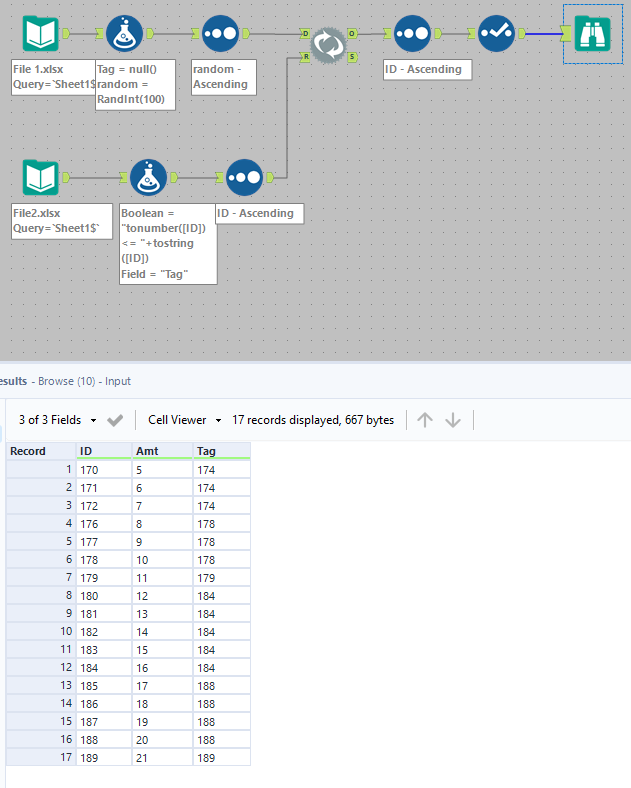631x788 pixels.
Task: Click the D input anchor of Dynamic Replace
Action: click(305, 34)
